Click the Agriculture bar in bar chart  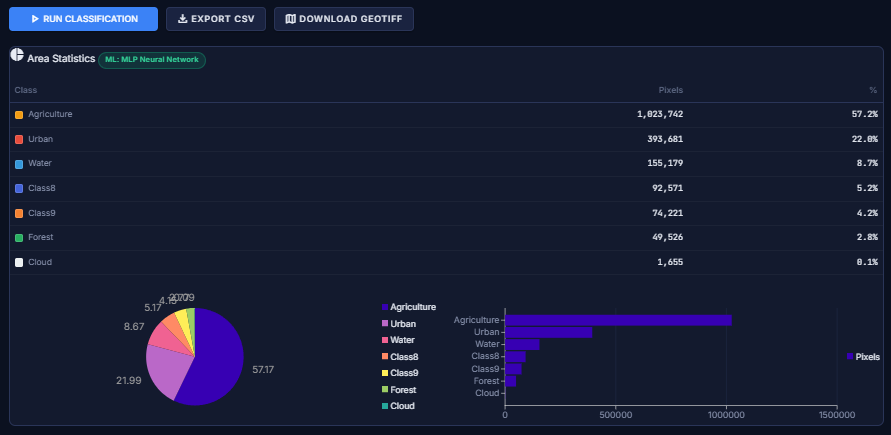tap(618, 320)
